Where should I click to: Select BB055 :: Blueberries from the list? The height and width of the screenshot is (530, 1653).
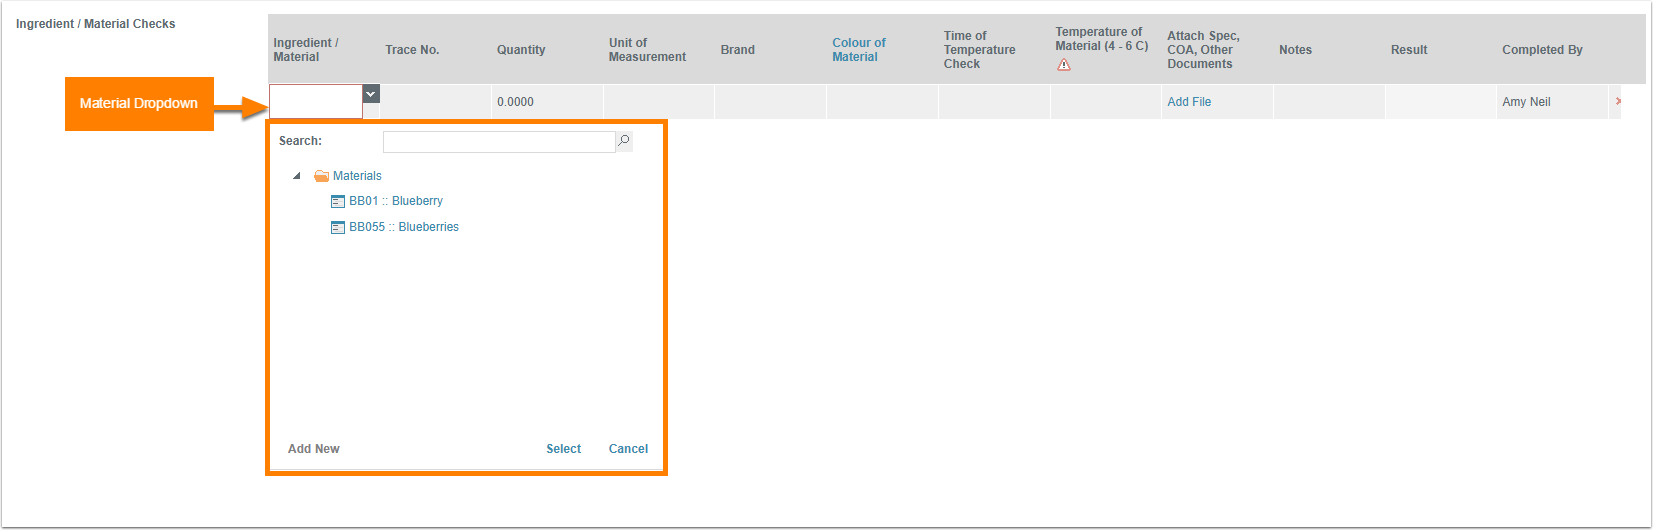403,227
